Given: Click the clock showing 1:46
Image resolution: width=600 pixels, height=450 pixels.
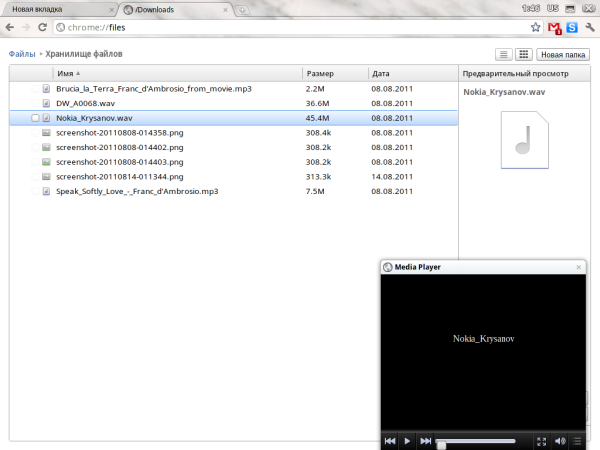Looking at the screenshot, I should point(530,8).
